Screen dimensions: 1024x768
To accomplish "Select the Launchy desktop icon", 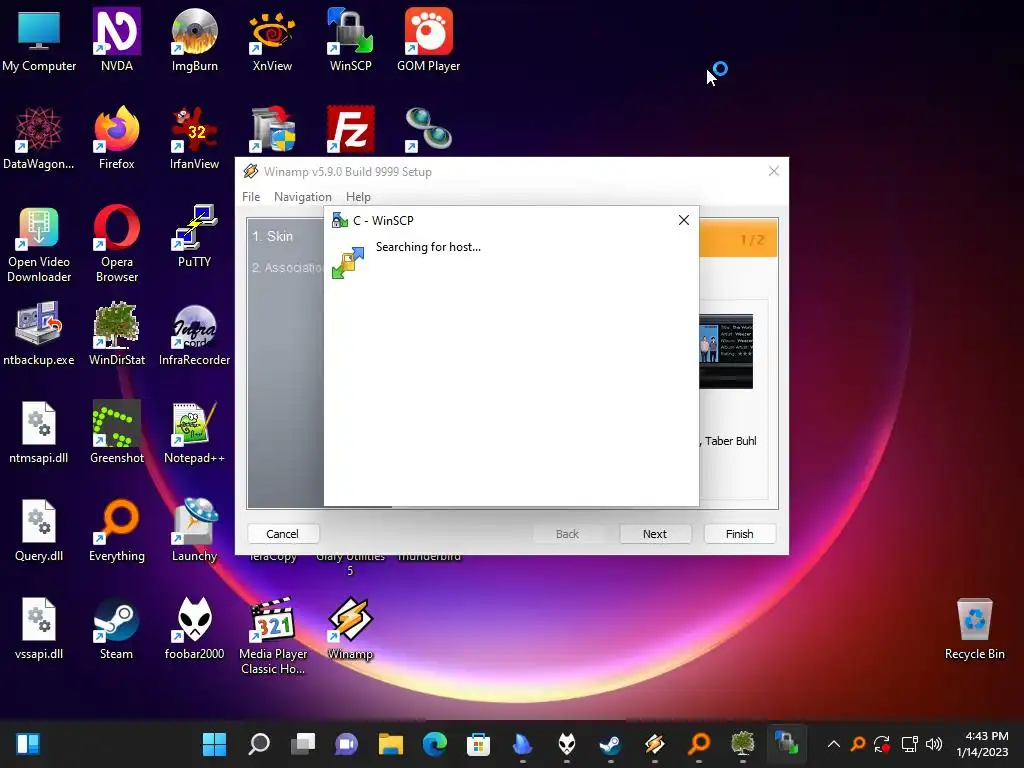I will [194, 530].
